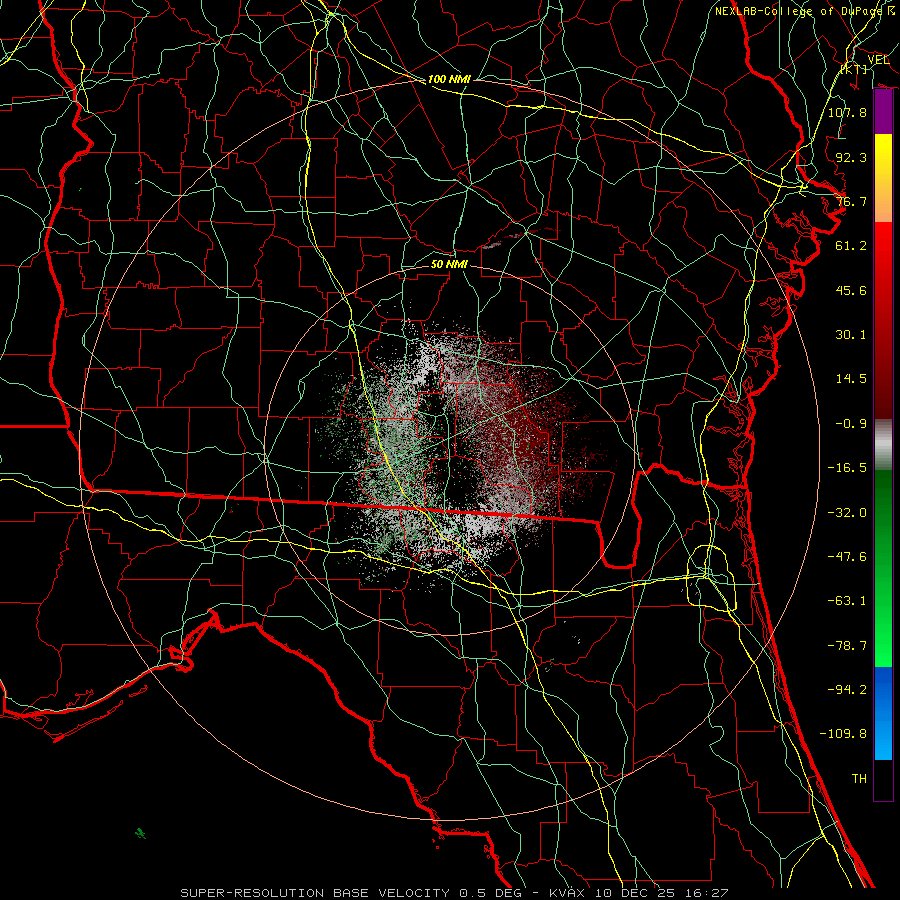Image resolution: width=900 pixels, height=900 pixels.
Task: Click the 14.5 legend value
Action: pyautogui.click(x=851, y=379)
